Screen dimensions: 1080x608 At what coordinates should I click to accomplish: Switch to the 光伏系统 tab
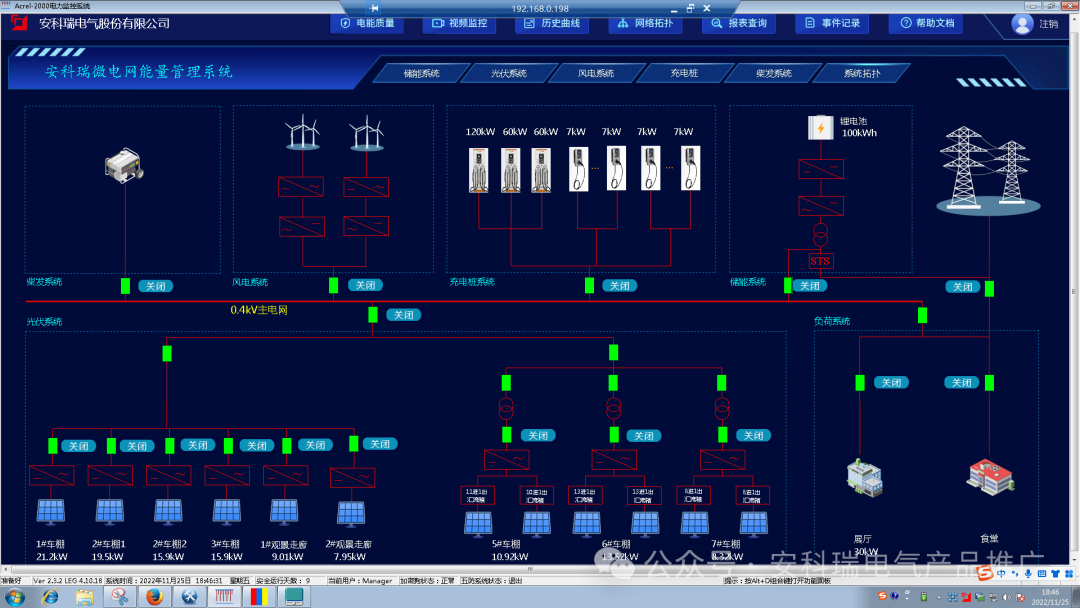(509, 73)
